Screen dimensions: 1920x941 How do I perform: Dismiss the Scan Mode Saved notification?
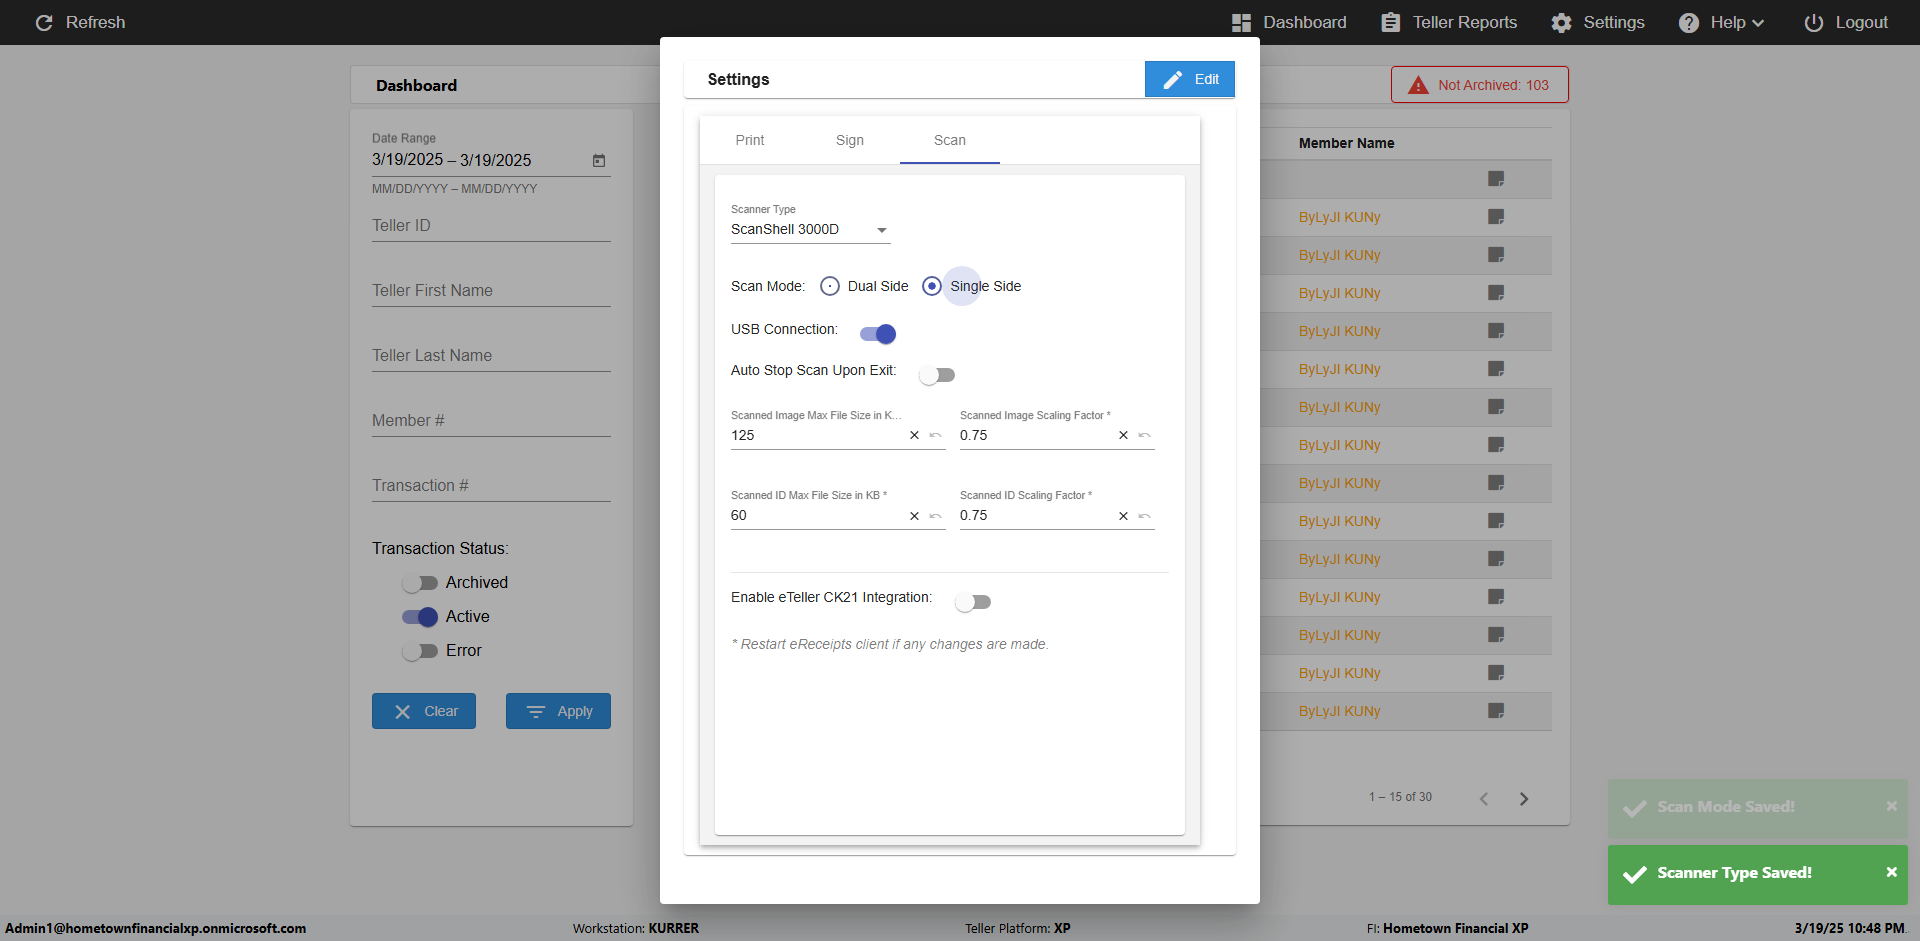pos(1892,806)
